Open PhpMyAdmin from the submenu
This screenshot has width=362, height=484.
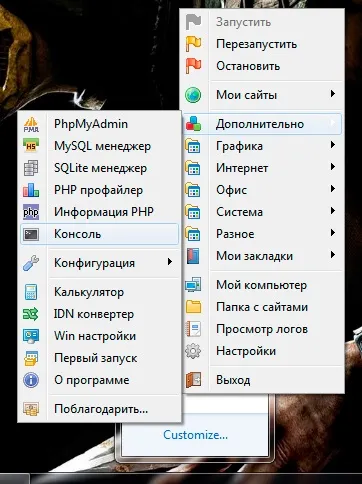pyautogui.click(x=100, y=124)
